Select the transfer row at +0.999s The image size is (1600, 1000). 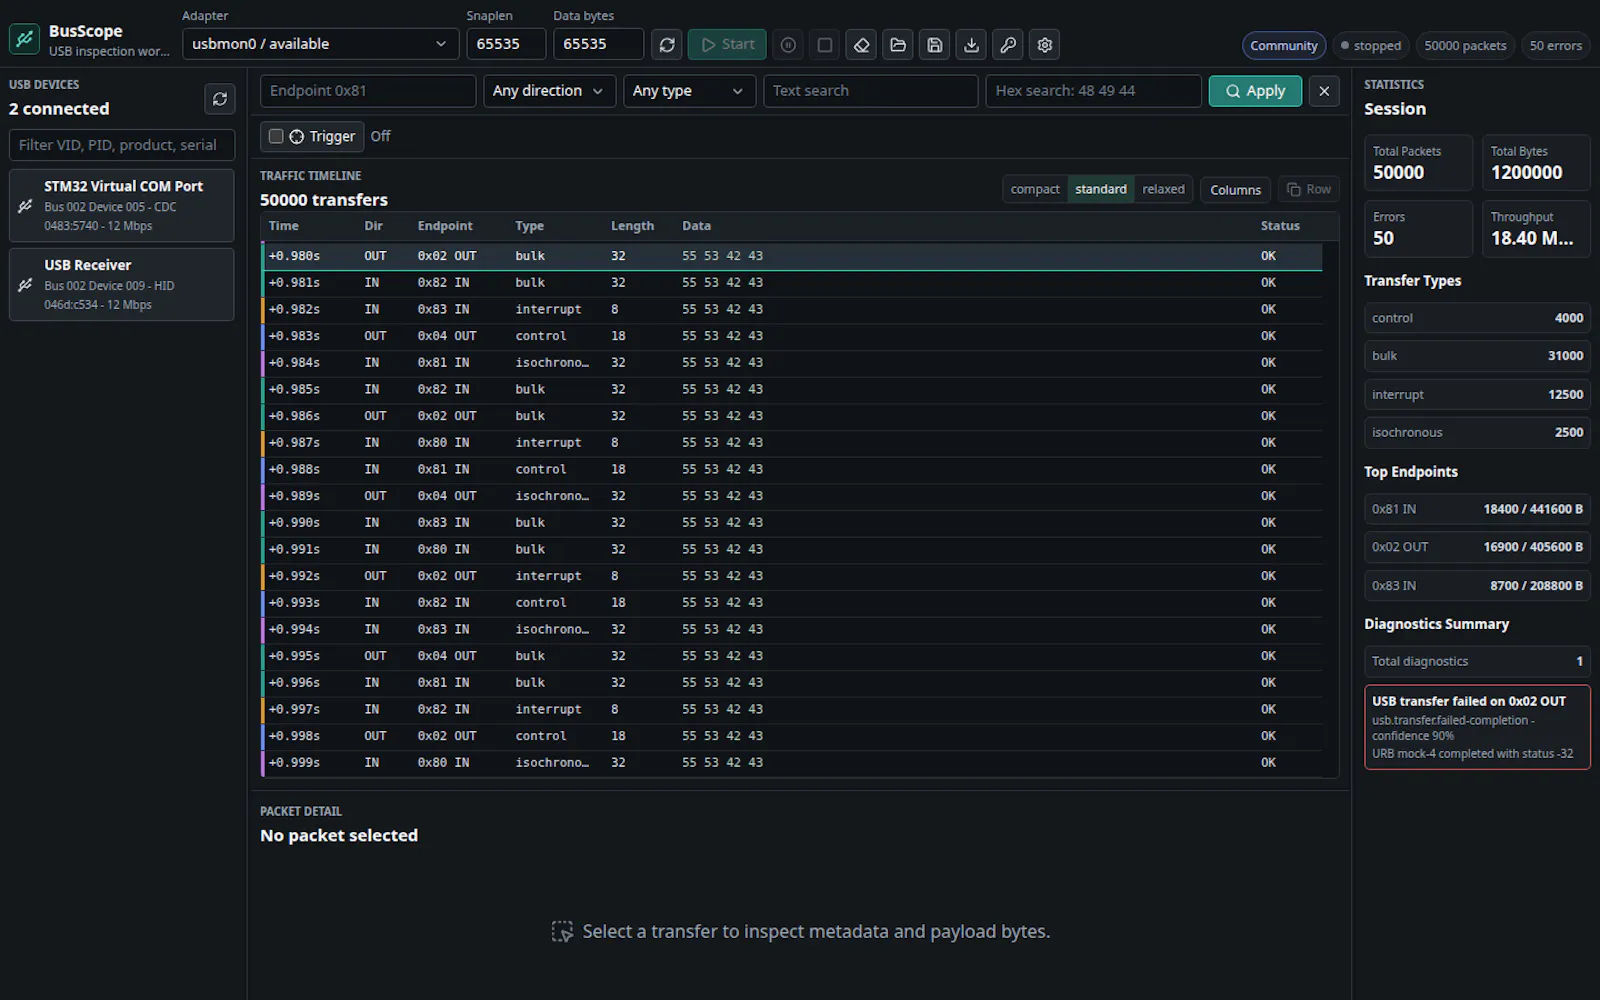point(792,763)
